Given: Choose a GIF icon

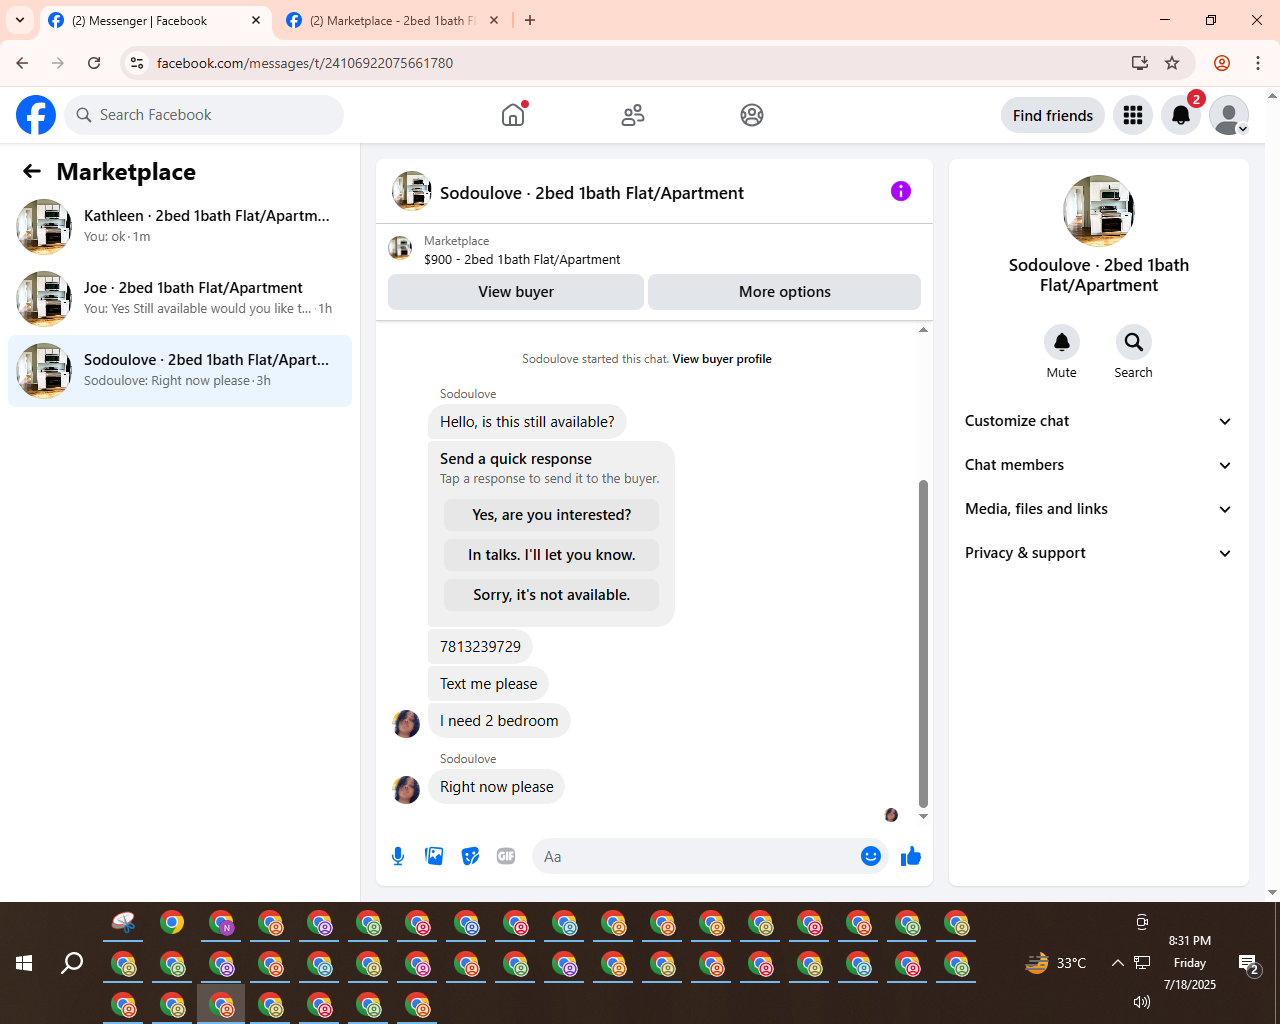Looking at the screenshot, I should coord(506,856).
